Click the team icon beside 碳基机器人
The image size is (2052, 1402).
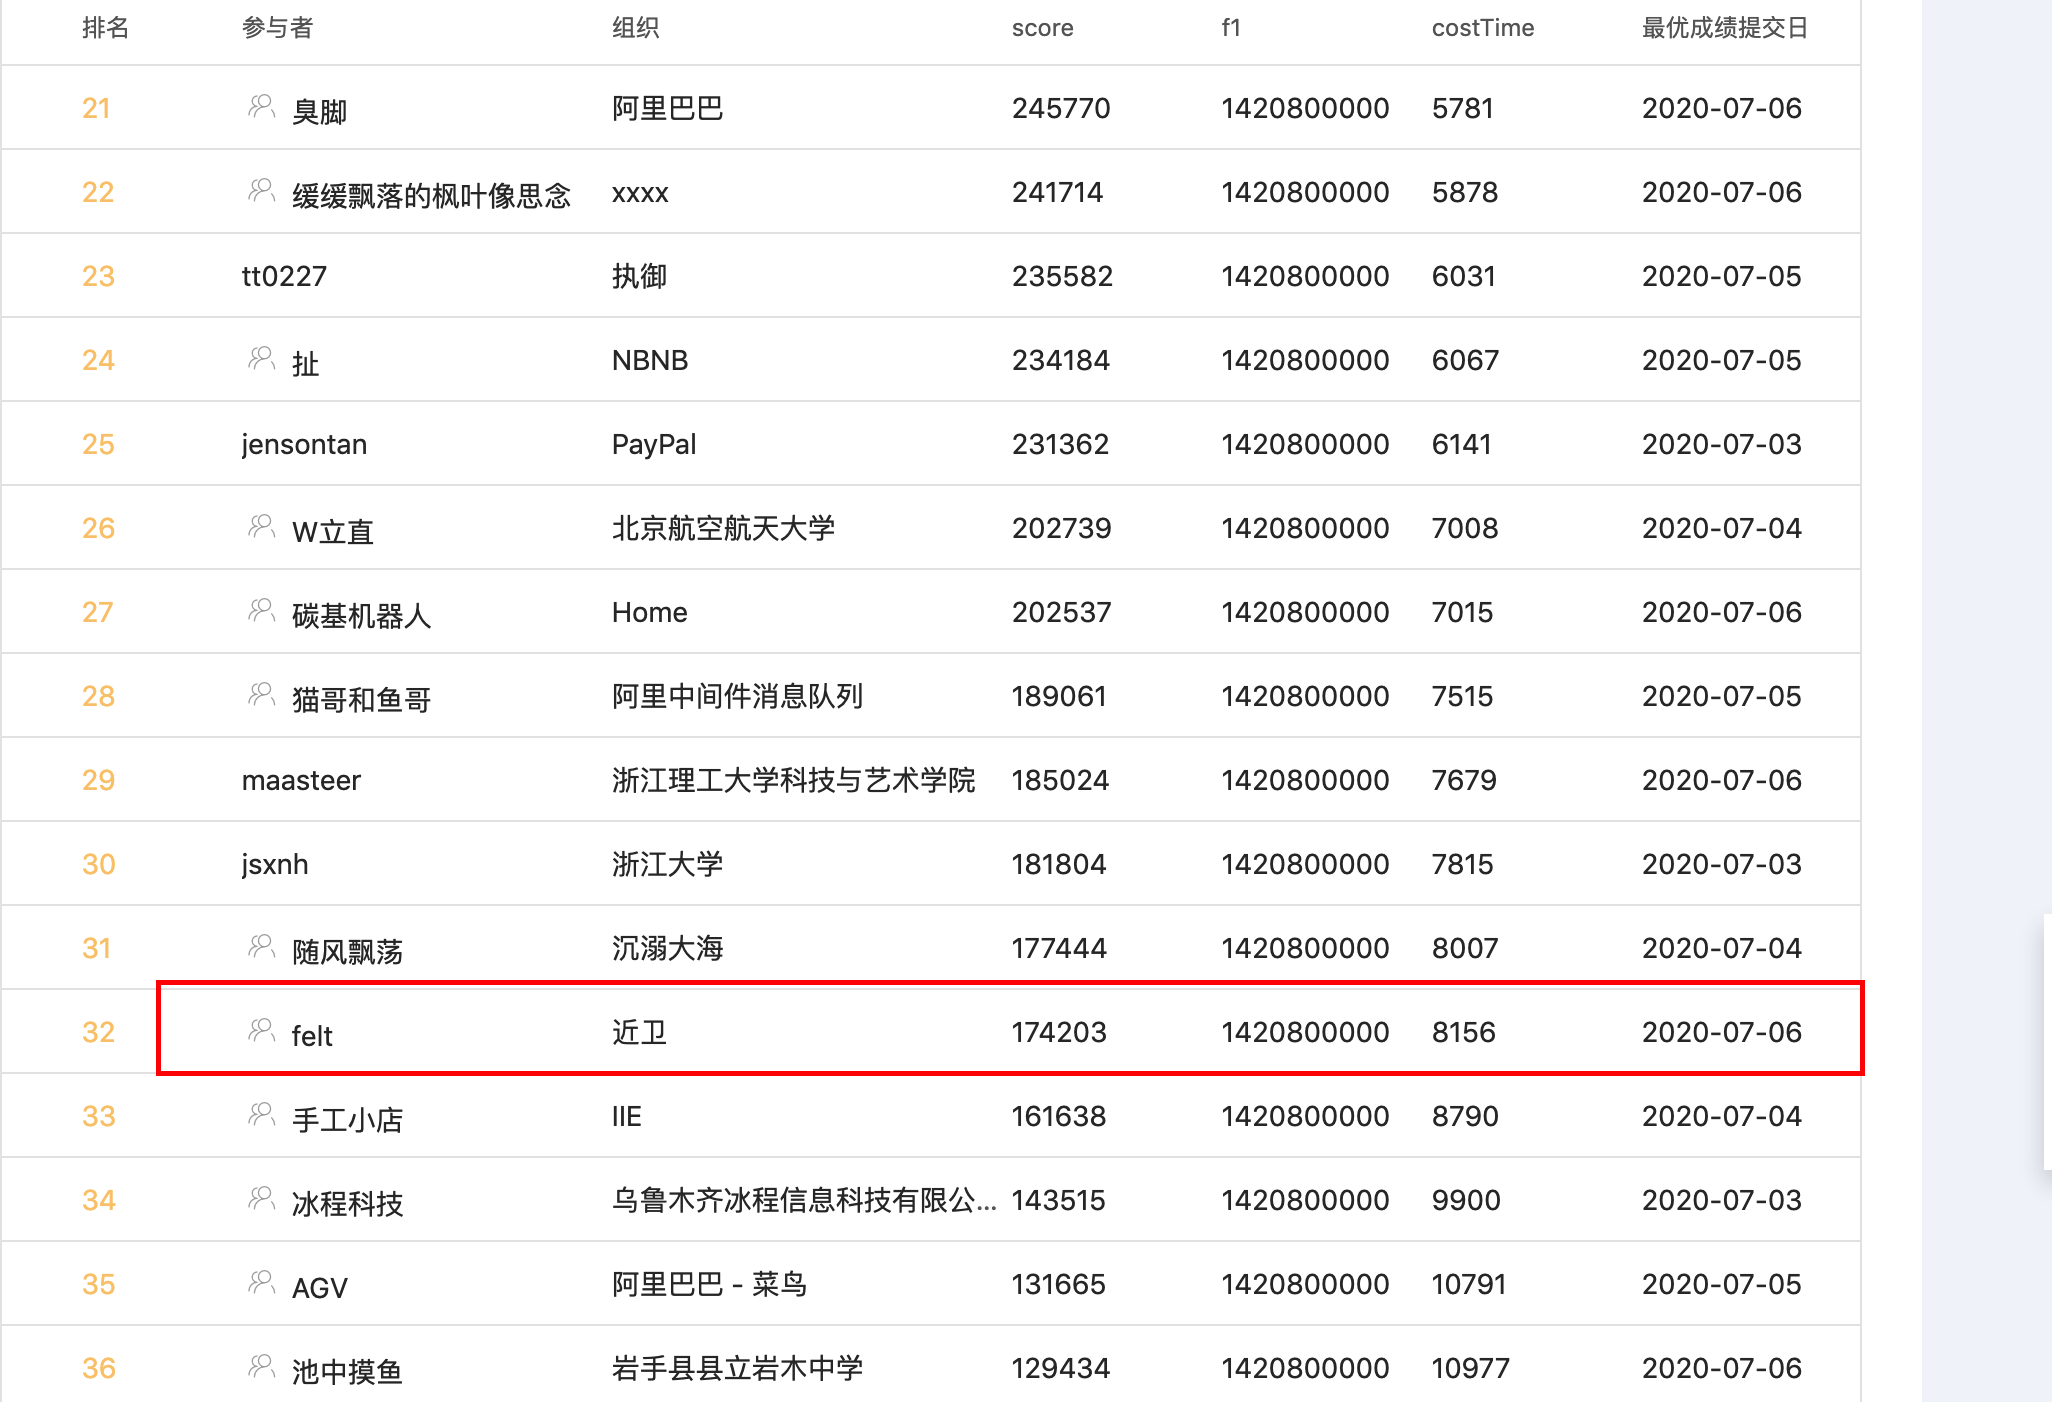[261, 609]
